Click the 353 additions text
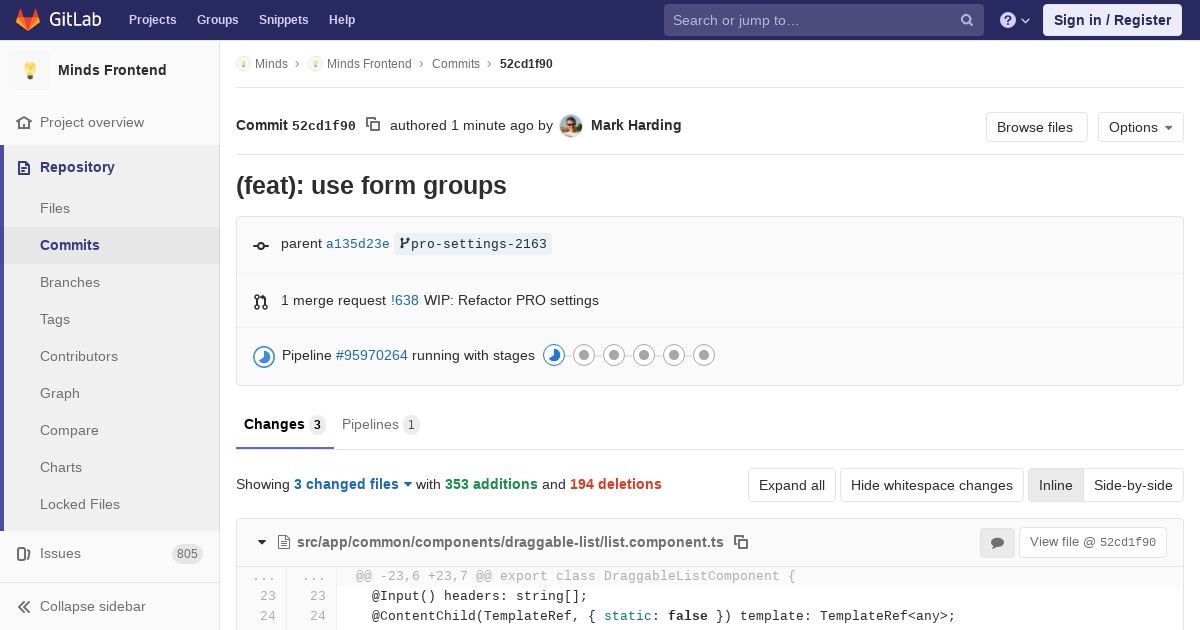This screenshot has height=630, width=1200. 491,484
